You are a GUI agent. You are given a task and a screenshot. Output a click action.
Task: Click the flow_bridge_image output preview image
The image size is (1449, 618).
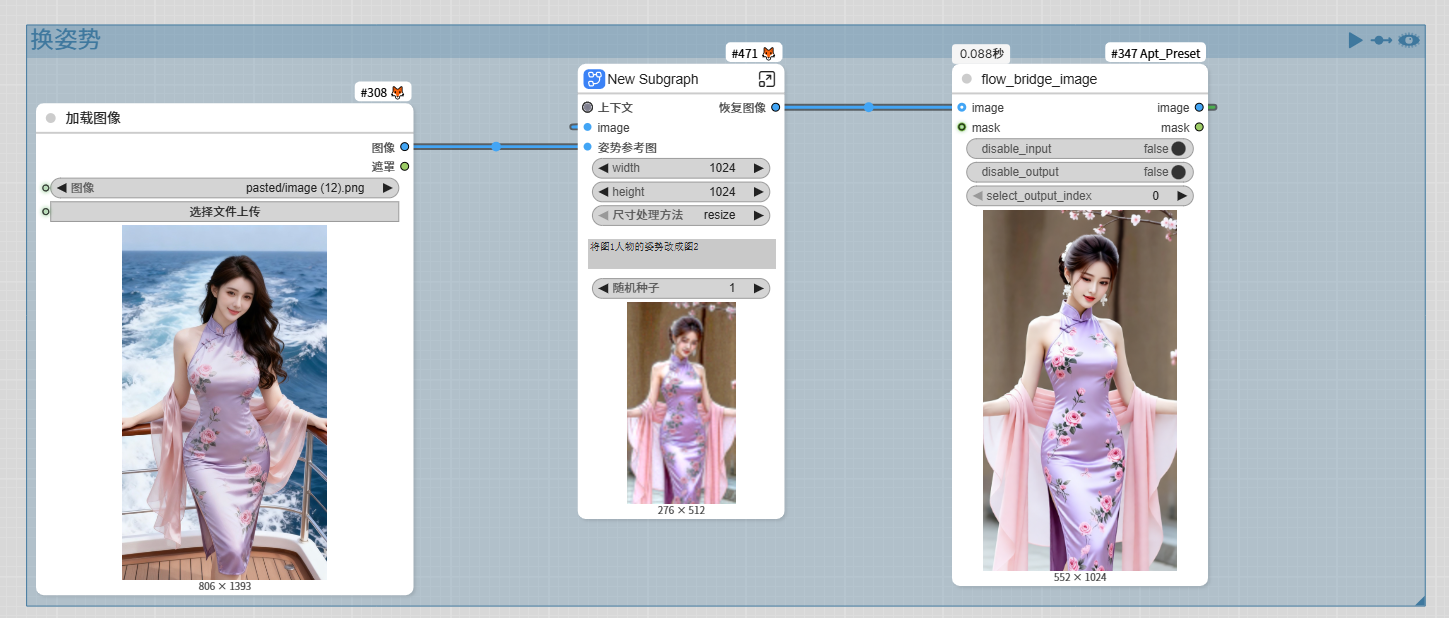[1079, 390]
